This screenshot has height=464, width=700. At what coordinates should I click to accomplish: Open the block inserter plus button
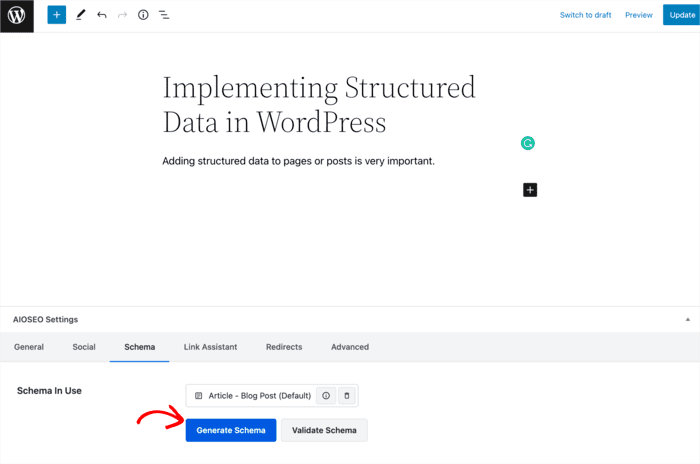coord(57,15)
